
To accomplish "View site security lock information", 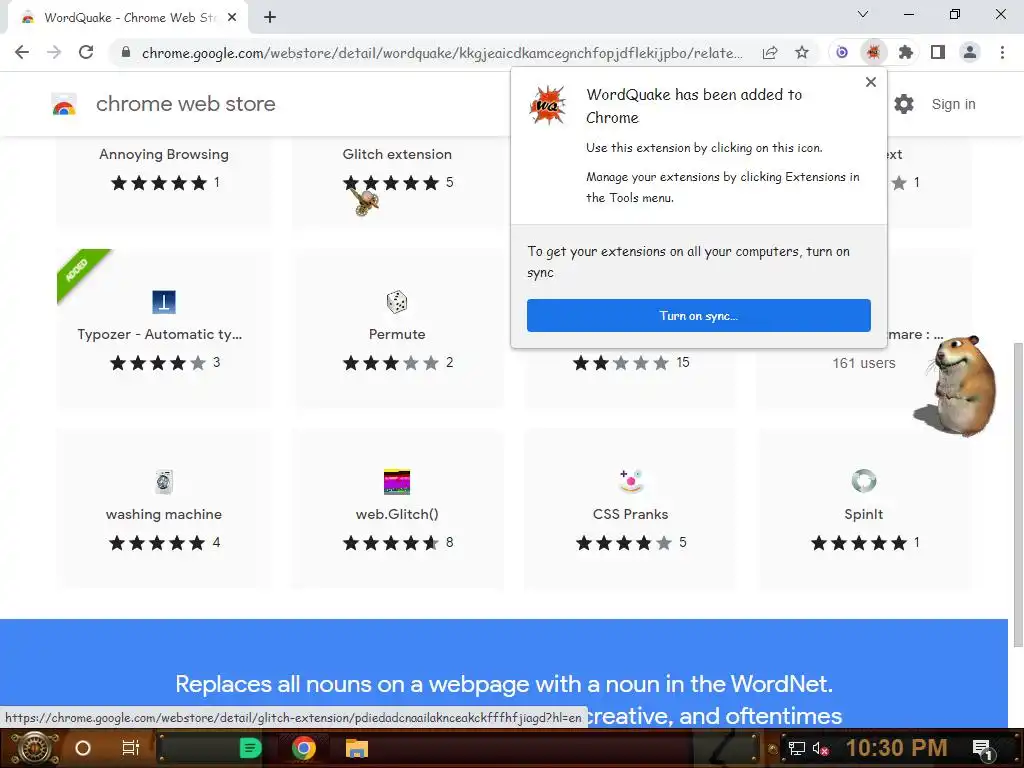I will (x=126, y=52).
